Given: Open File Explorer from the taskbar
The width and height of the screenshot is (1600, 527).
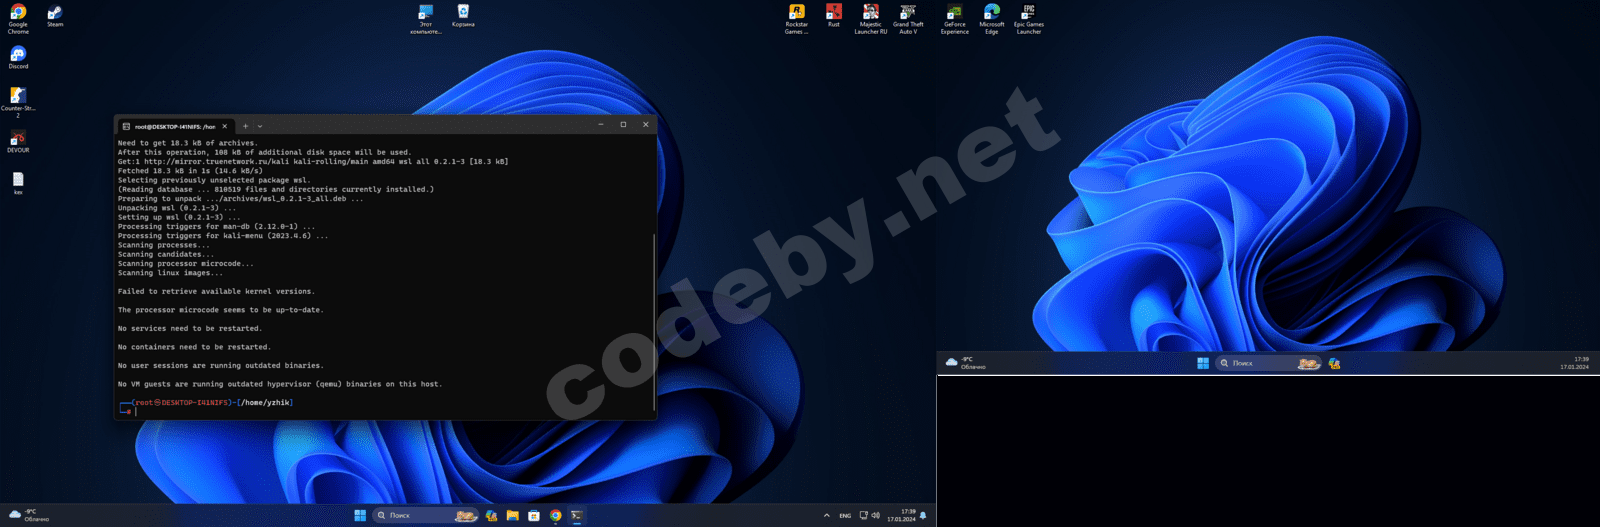Looking at the screenshot, I should (x=512, y=515).
